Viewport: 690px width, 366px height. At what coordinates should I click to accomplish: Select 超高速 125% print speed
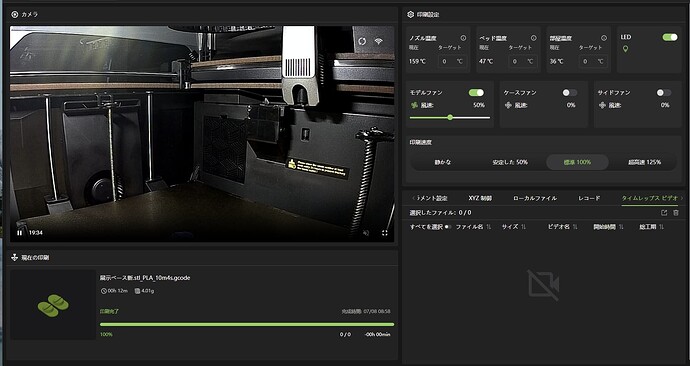[x=644, y=162]
